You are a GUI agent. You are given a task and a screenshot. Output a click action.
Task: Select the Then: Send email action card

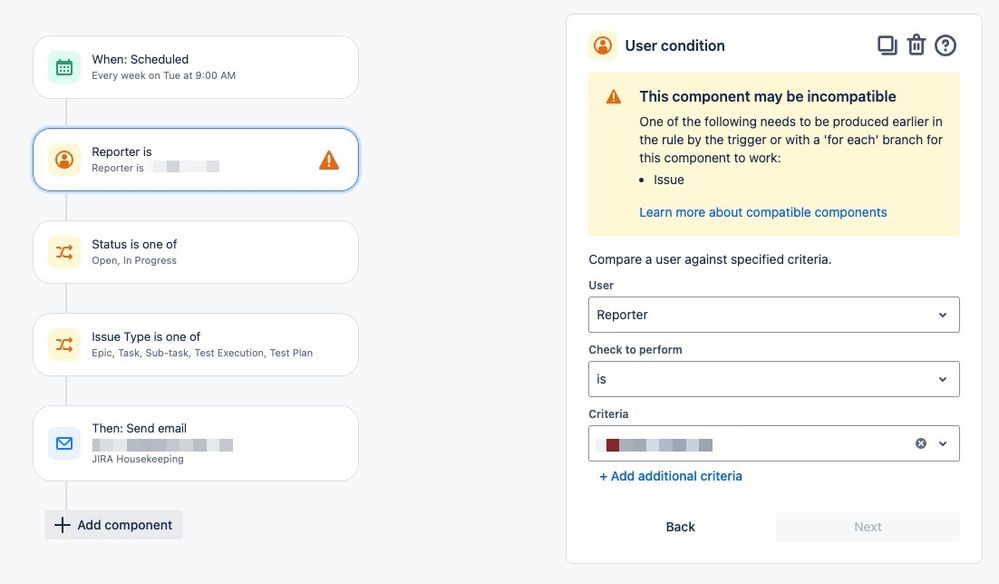click(196, 443)
